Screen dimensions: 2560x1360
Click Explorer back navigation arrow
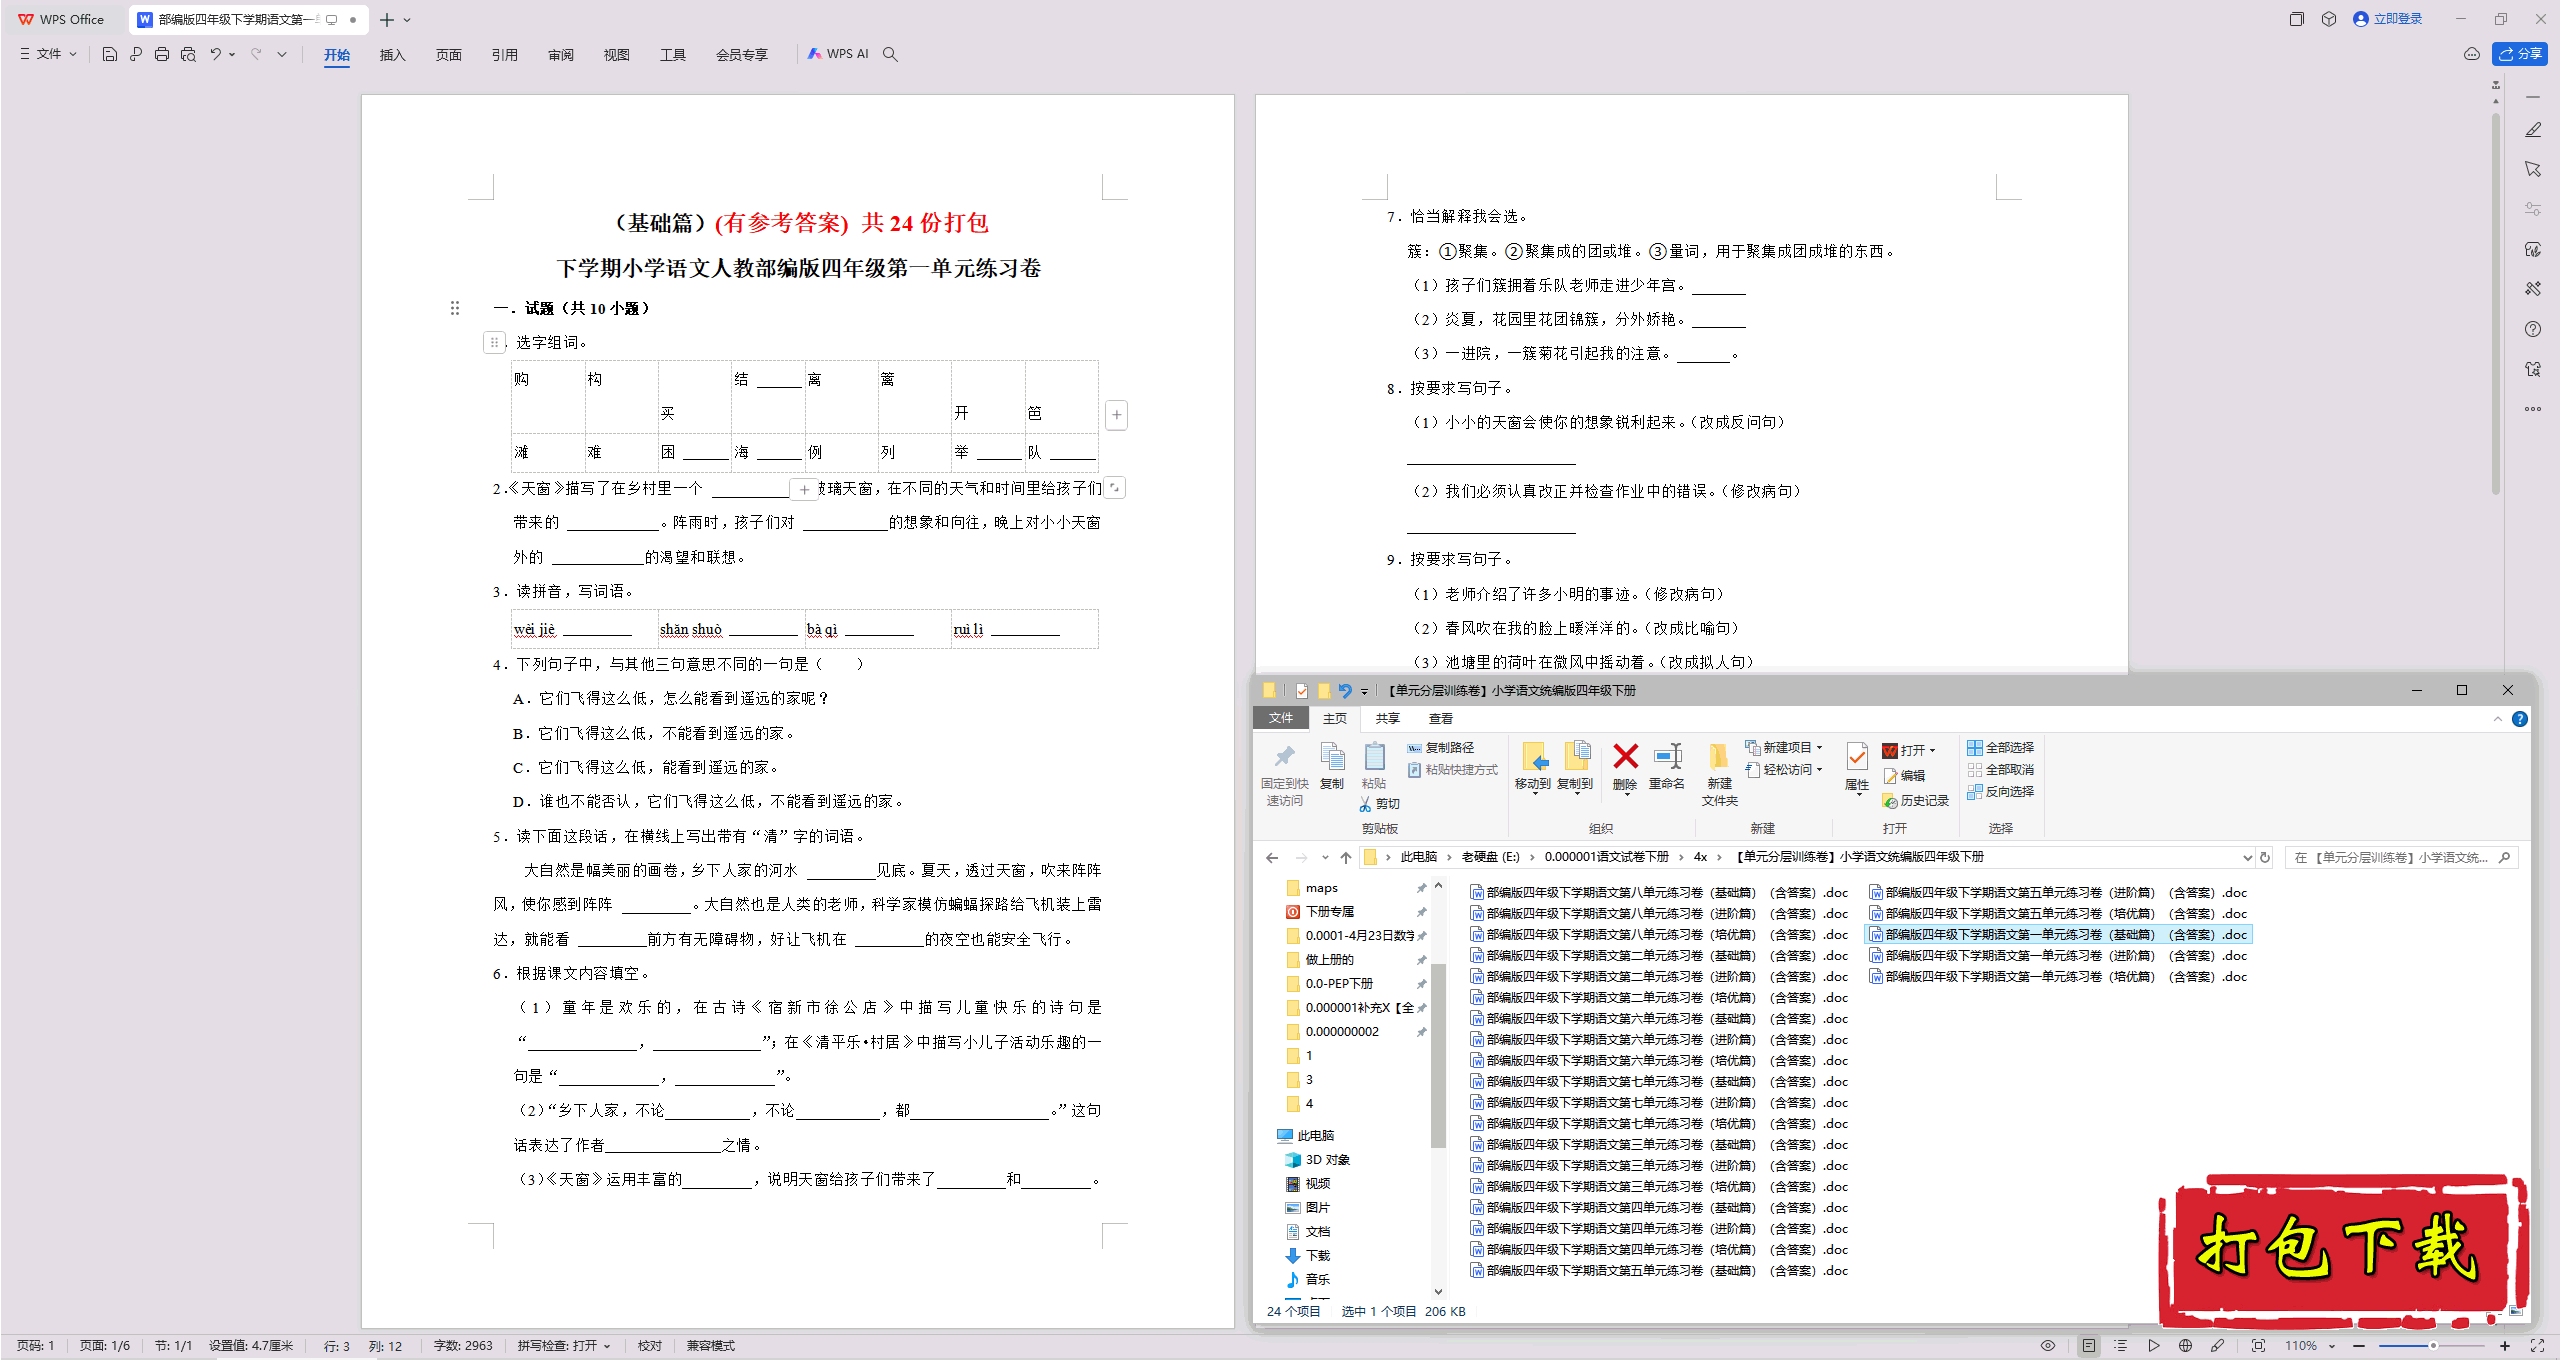point(1272,858)
